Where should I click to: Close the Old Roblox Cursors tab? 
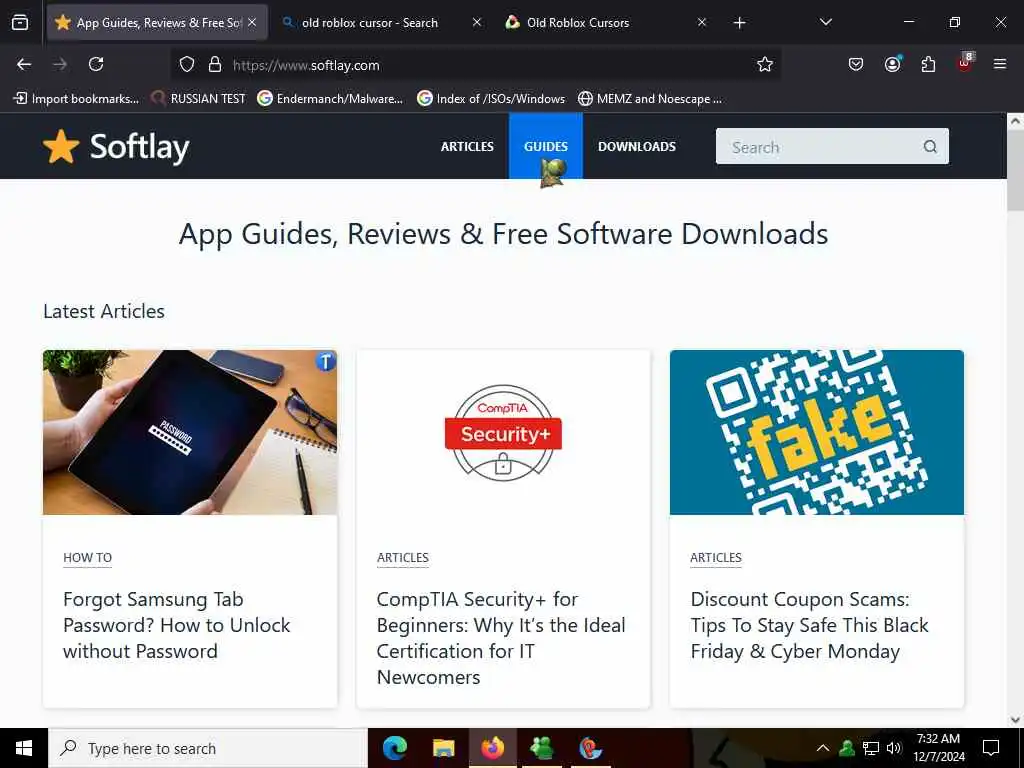coord(701,22)
